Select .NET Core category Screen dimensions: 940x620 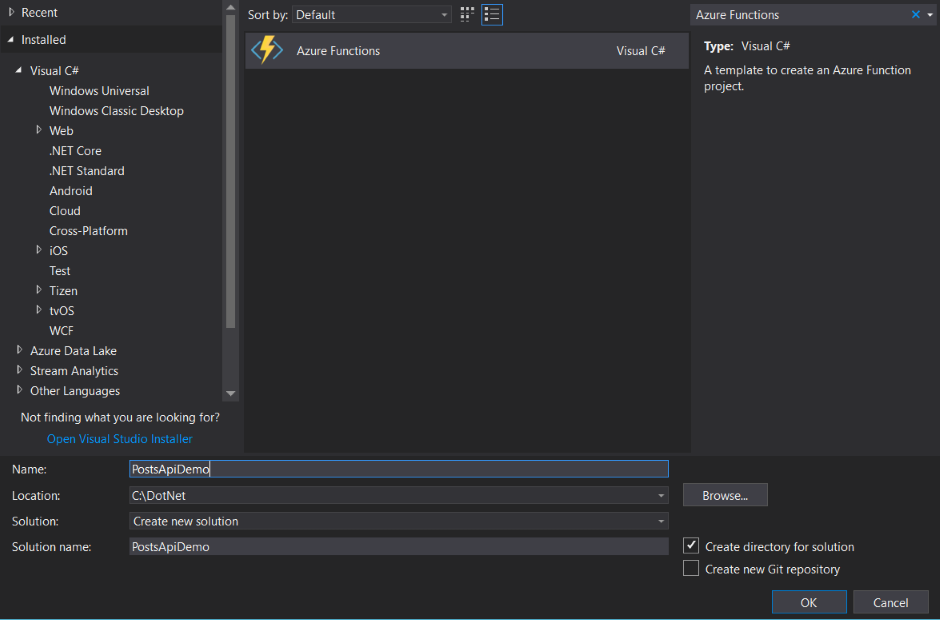pyautogui.click(x=75, y=151)
